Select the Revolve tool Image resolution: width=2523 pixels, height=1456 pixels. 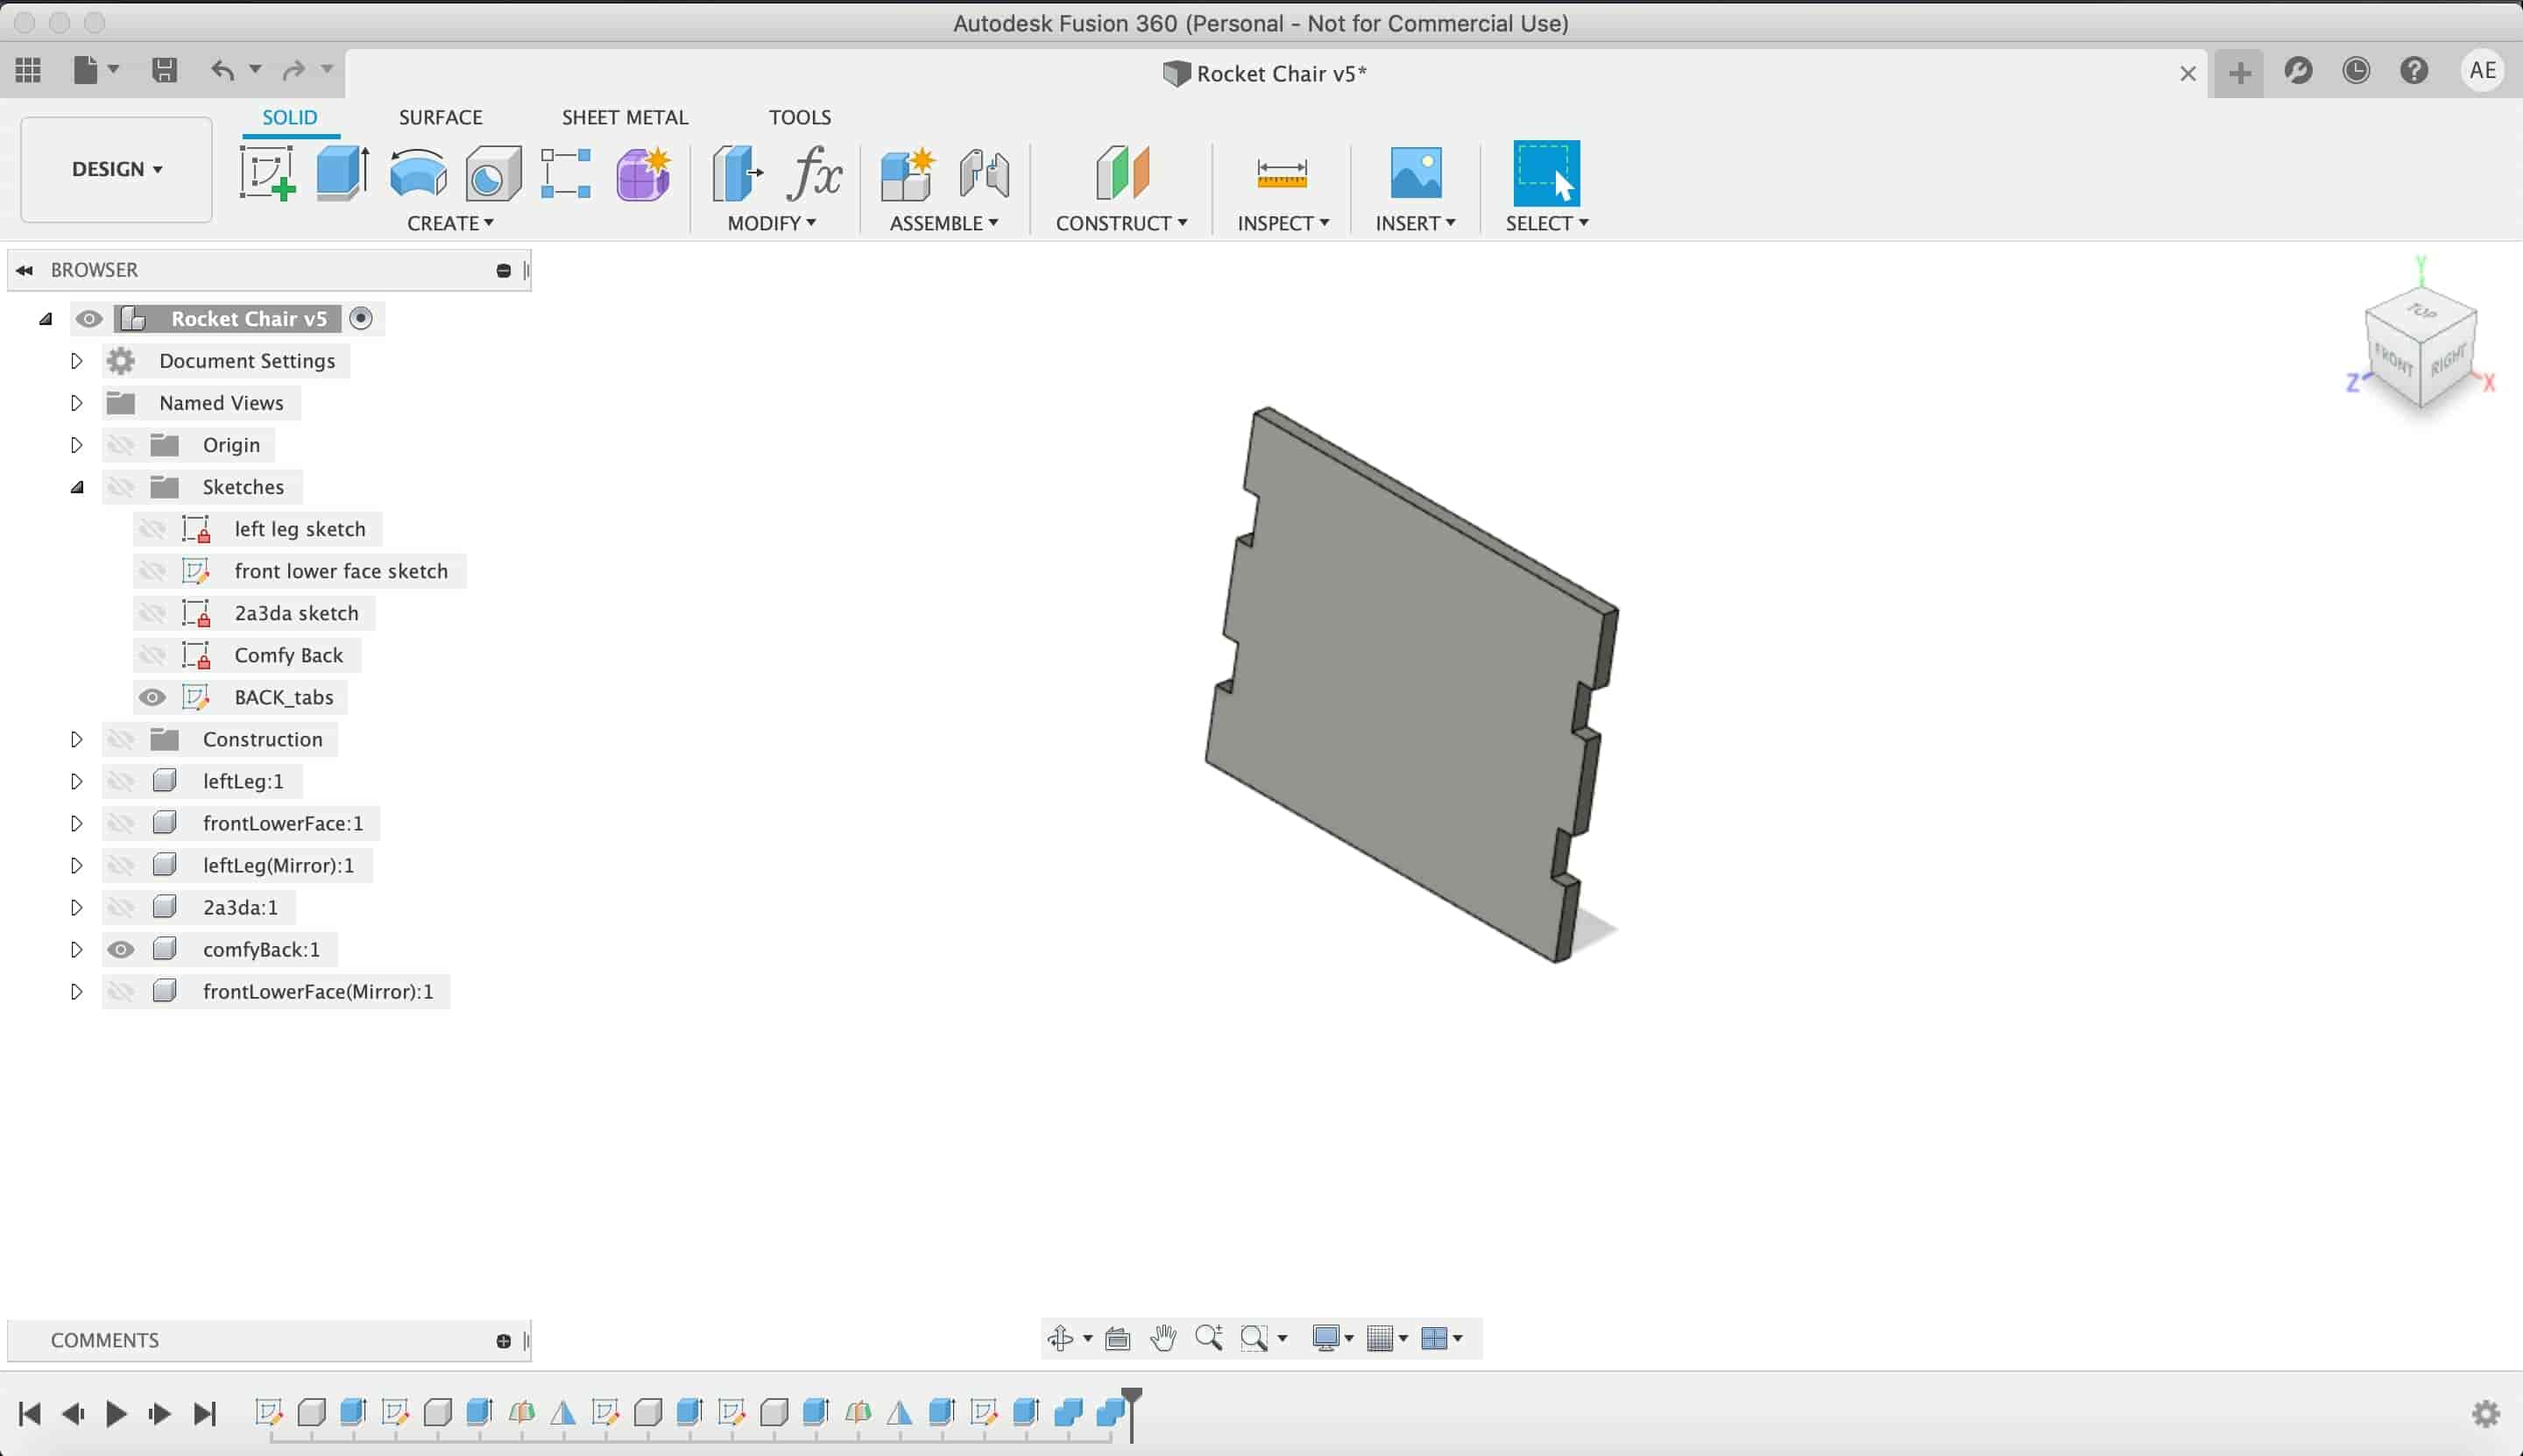[418, 173]
